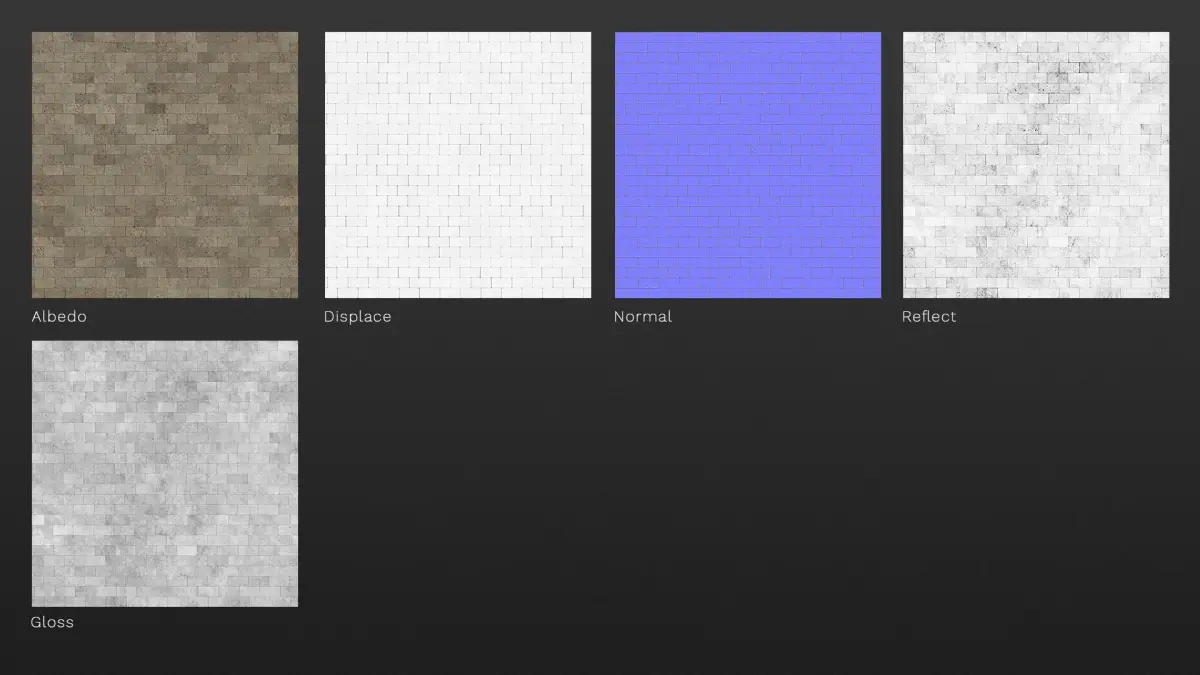Open the grey Gloss map thumbnail
The width and height of the screenshot is (1200, 675).
coord(165,473)
